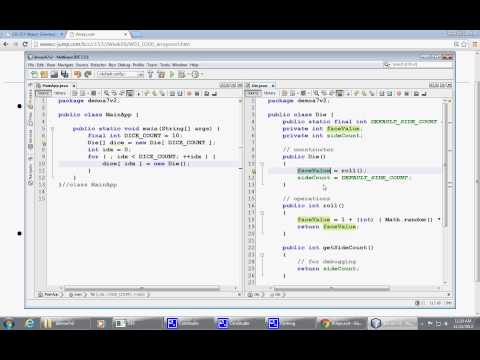The image size is (480, 360).
Task: Click the NetBeans quick search field
Action: [x=418, y=65]
